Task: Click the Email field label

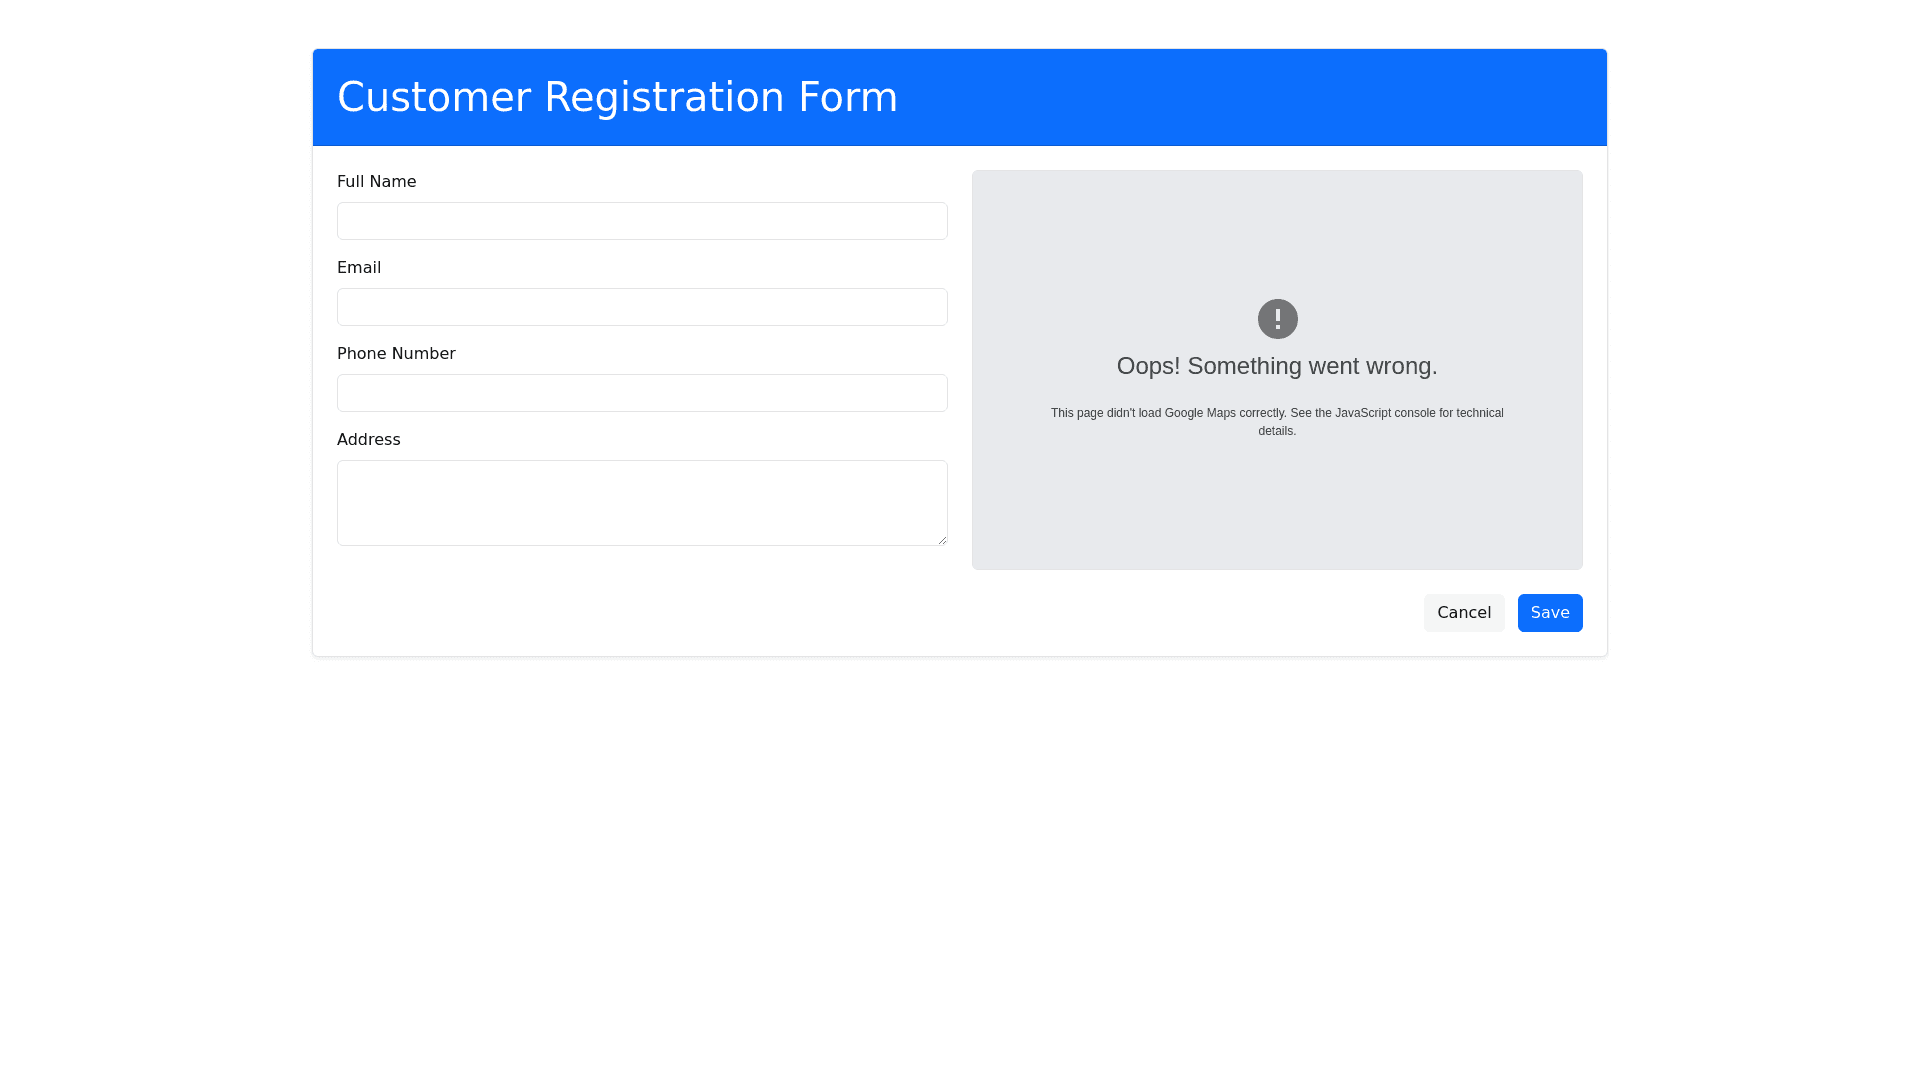Action: (x=359, y=268)
